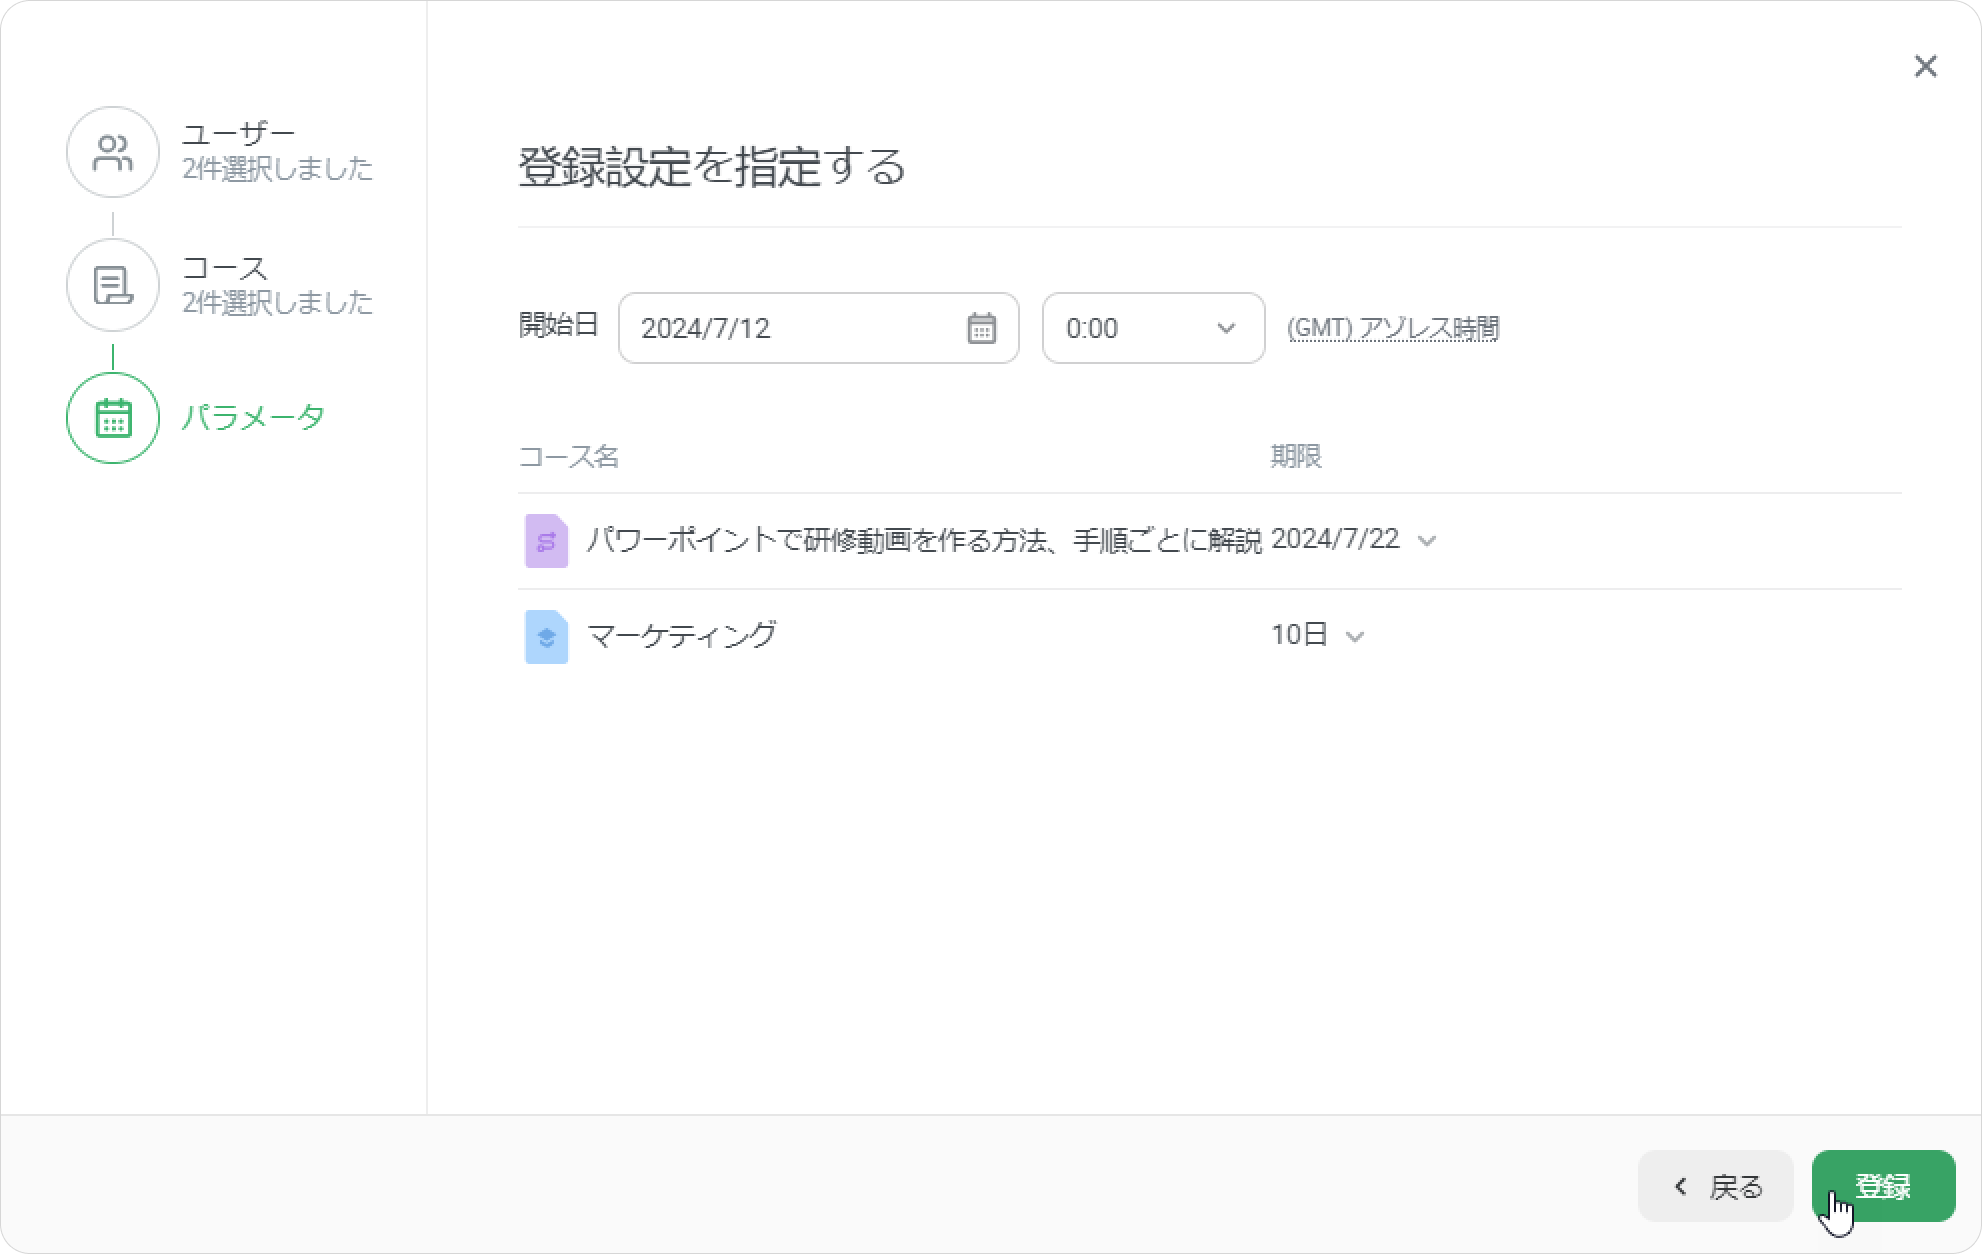1982x1254 pixels.
Task: Close the dialog with the X icon
Action: [x=1925, y=66]
